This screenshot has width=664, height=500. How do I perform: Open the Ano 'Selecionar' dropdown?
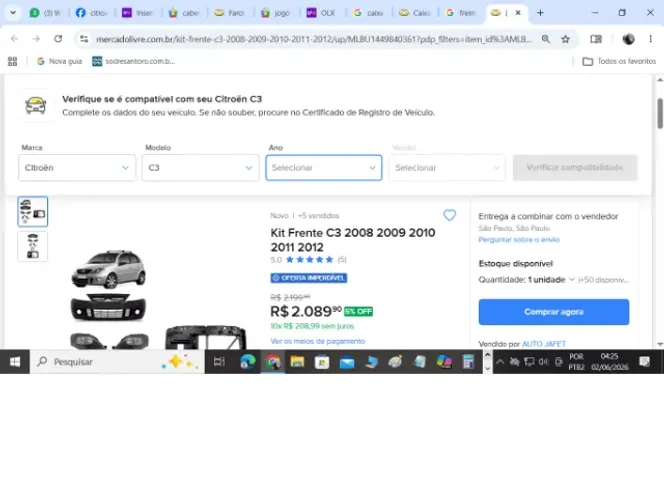click(x=324, y=168)
